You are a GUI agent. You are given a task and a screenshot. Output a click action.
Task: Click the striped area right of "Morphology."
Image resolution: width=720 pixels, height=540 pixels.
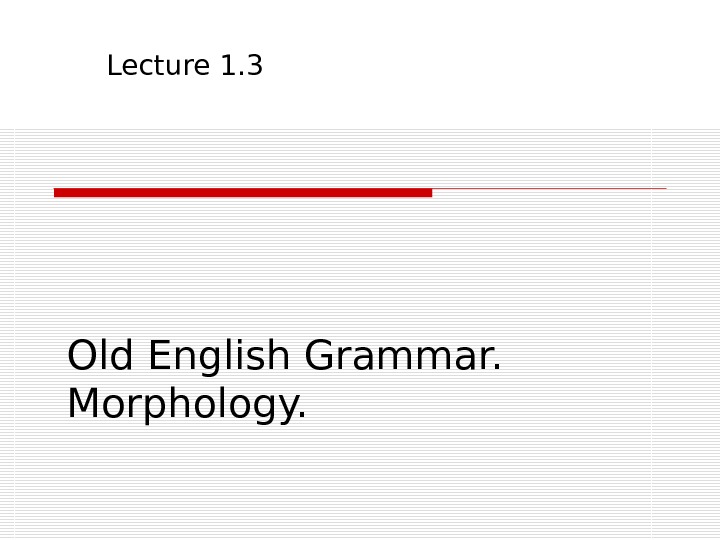click(x=500, y=406)
